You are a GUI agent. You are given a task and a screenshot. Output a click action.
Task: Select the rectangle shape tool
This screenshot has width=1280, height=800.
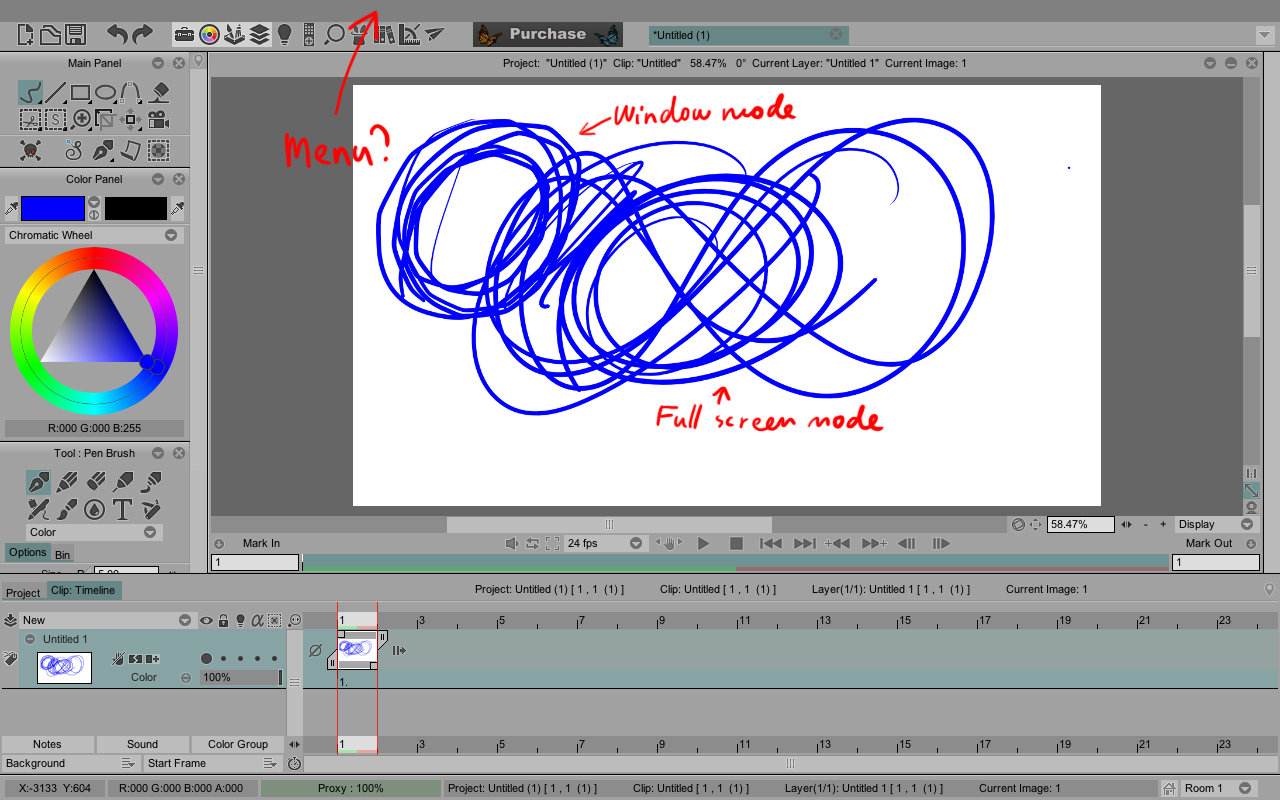pos(81,93)
